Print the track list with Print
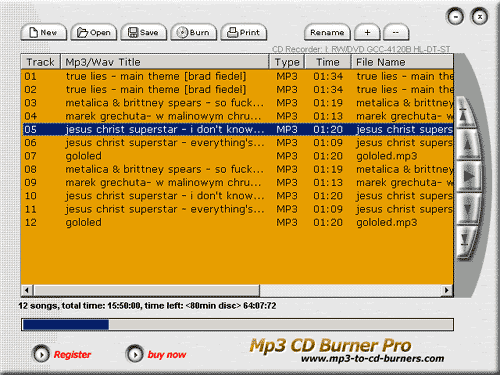 click(243, 32)
